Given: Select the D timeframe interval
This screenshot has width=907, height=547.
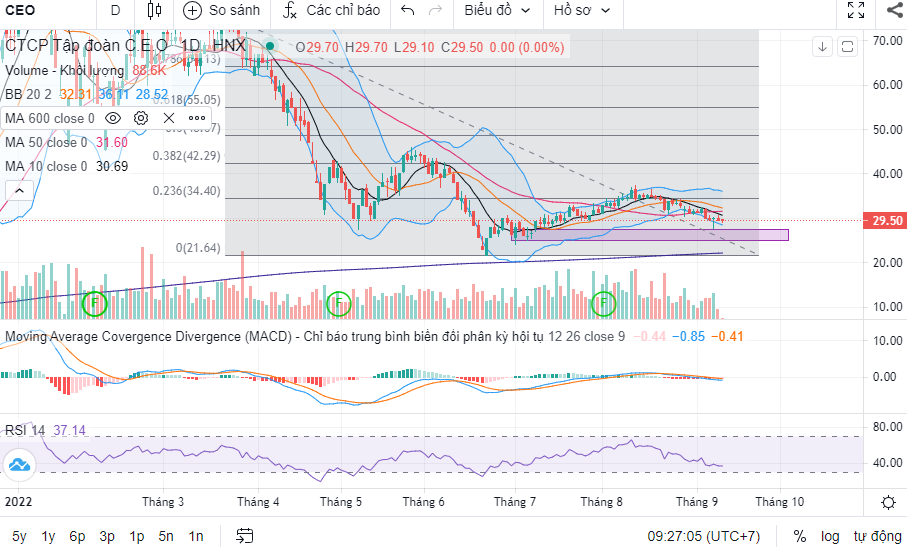Looking at the screenshot, I should pyautogui.click(x=115, y=11).
